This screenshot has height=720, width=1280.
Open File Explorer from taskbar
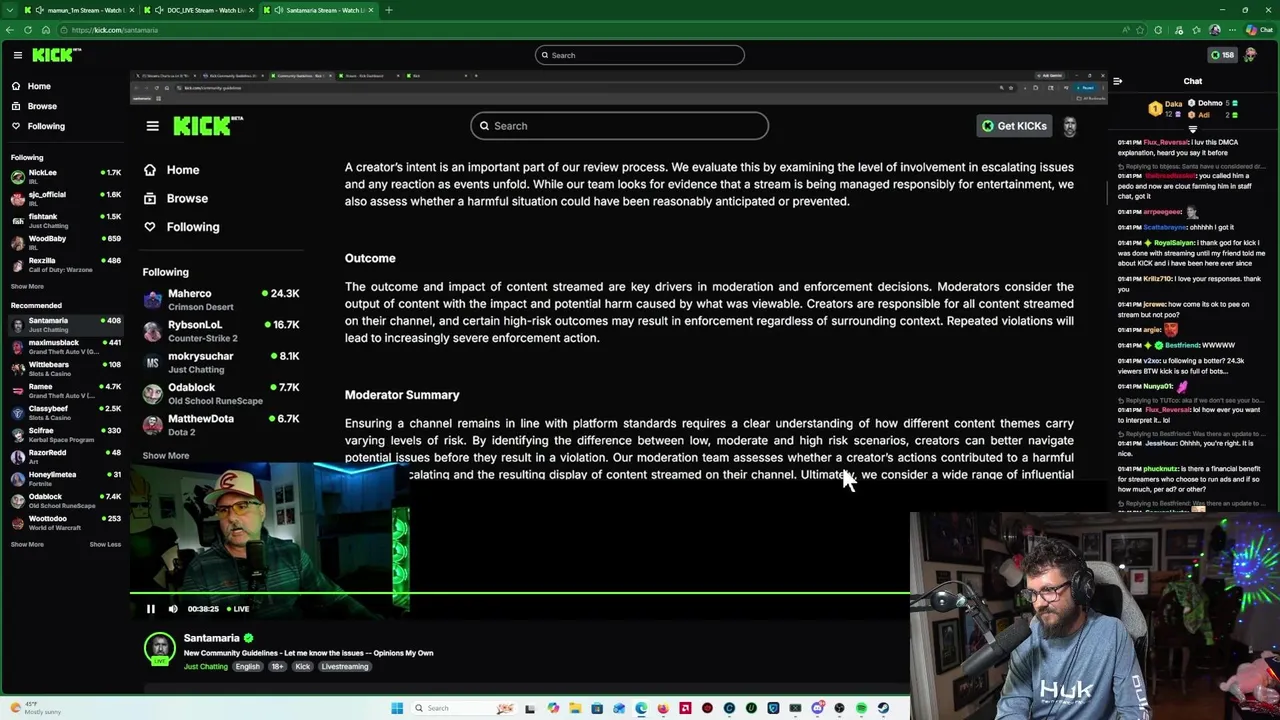point(575,709)
